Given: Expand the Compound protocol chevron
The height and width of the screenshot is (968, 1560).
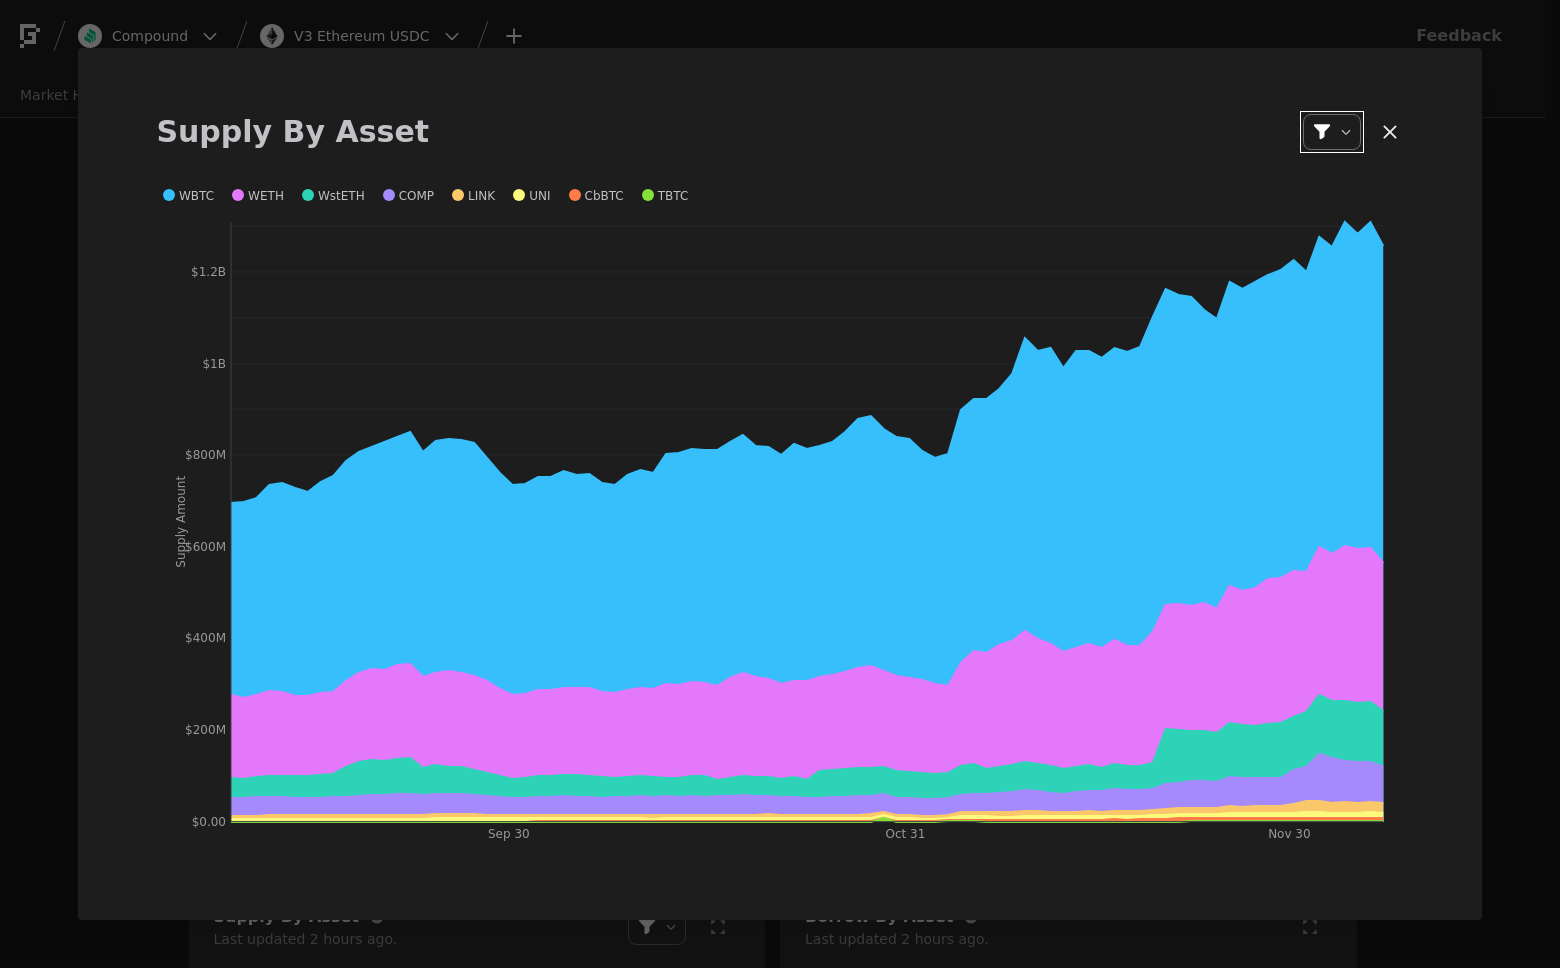Looking at the screenshot, I should pyautogui.click(x=210, y=36).
